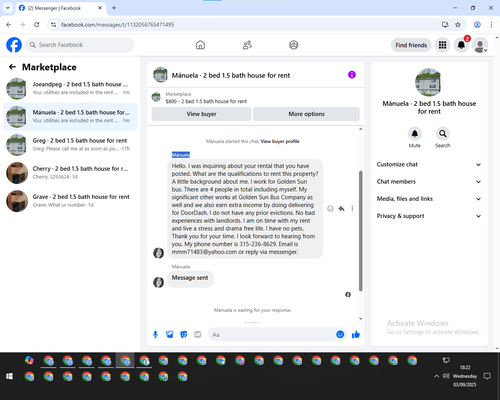500x400 pixels.
Task: Go back using the Marketplace back arrow
Action: [x=12, y=67]
